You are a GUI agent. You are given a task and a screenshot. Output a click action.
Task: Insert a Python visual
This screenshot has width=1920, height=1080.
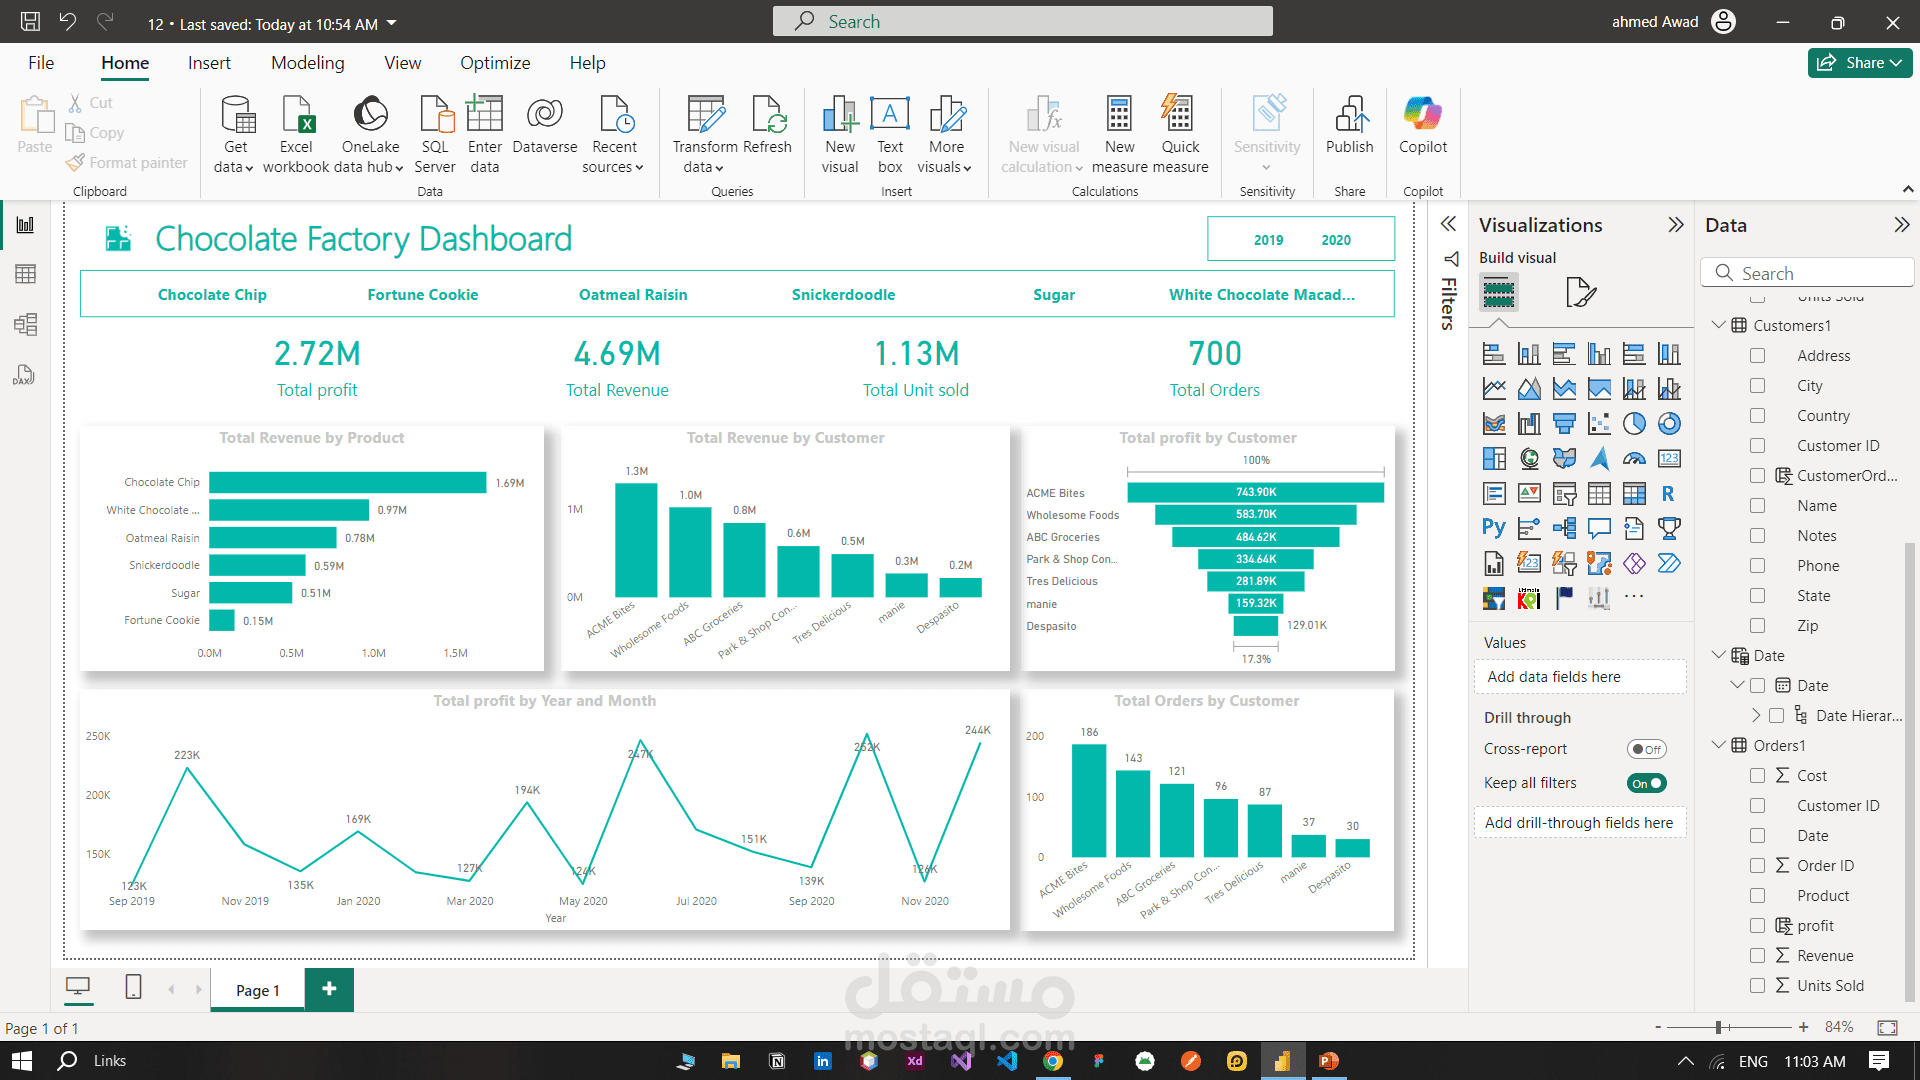pos(1494,528)
